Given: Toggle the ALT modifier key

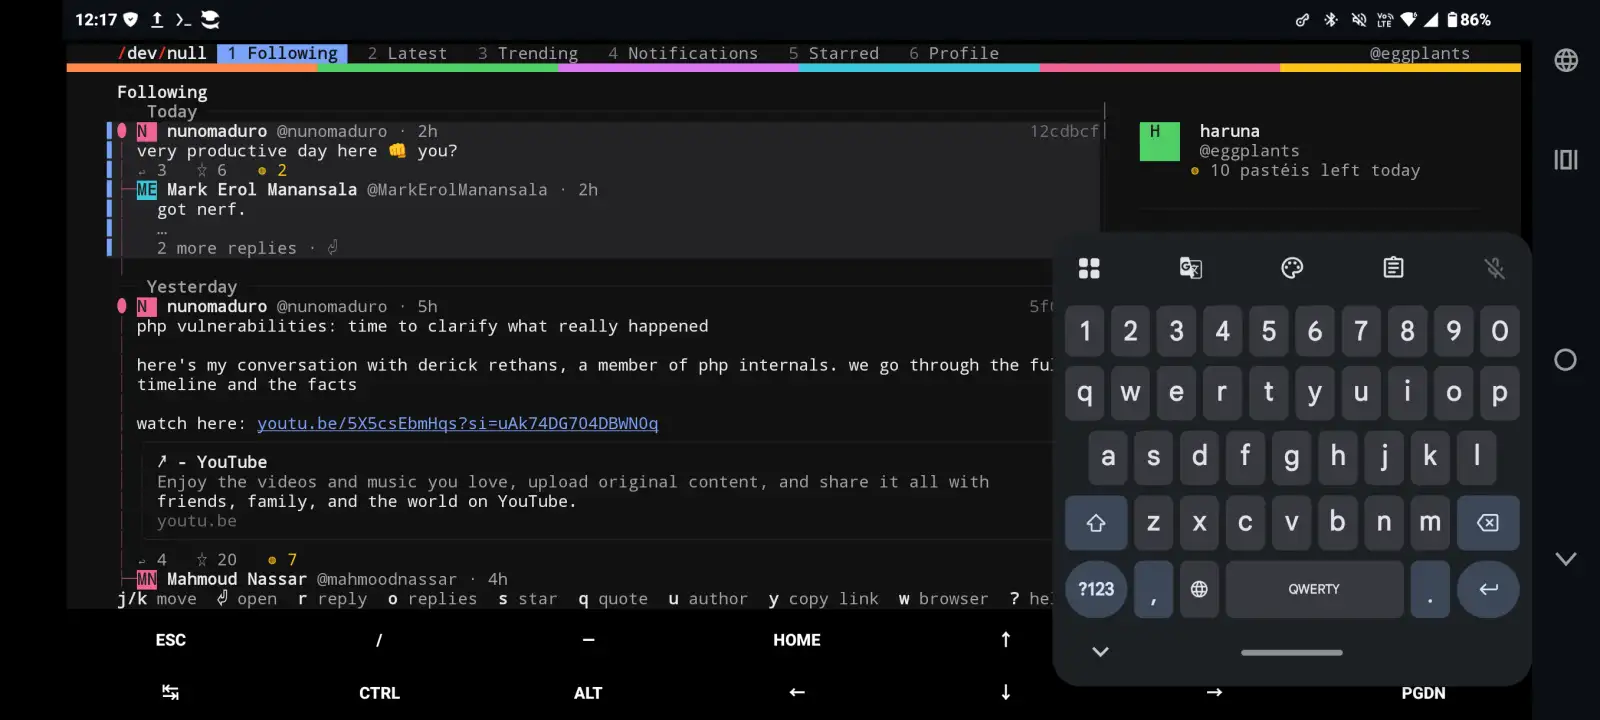Looking at the screenshot, I should pos(588,693).
